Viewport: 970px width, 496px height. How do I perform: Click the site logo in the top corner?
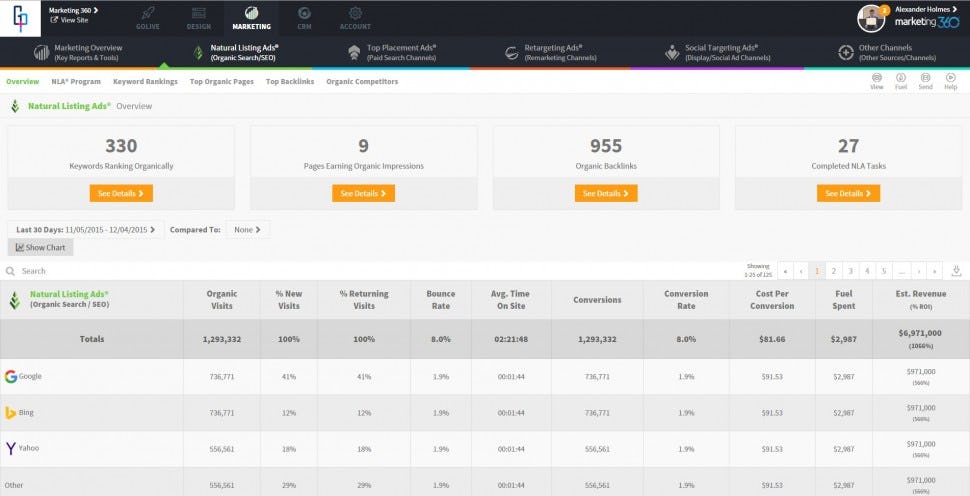(x=20, y=18)
